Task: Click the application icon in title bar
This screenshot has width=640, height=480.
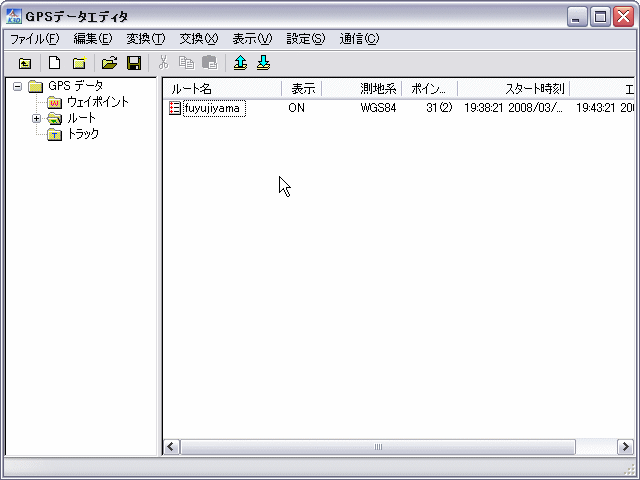Action: tap(14, 16)
